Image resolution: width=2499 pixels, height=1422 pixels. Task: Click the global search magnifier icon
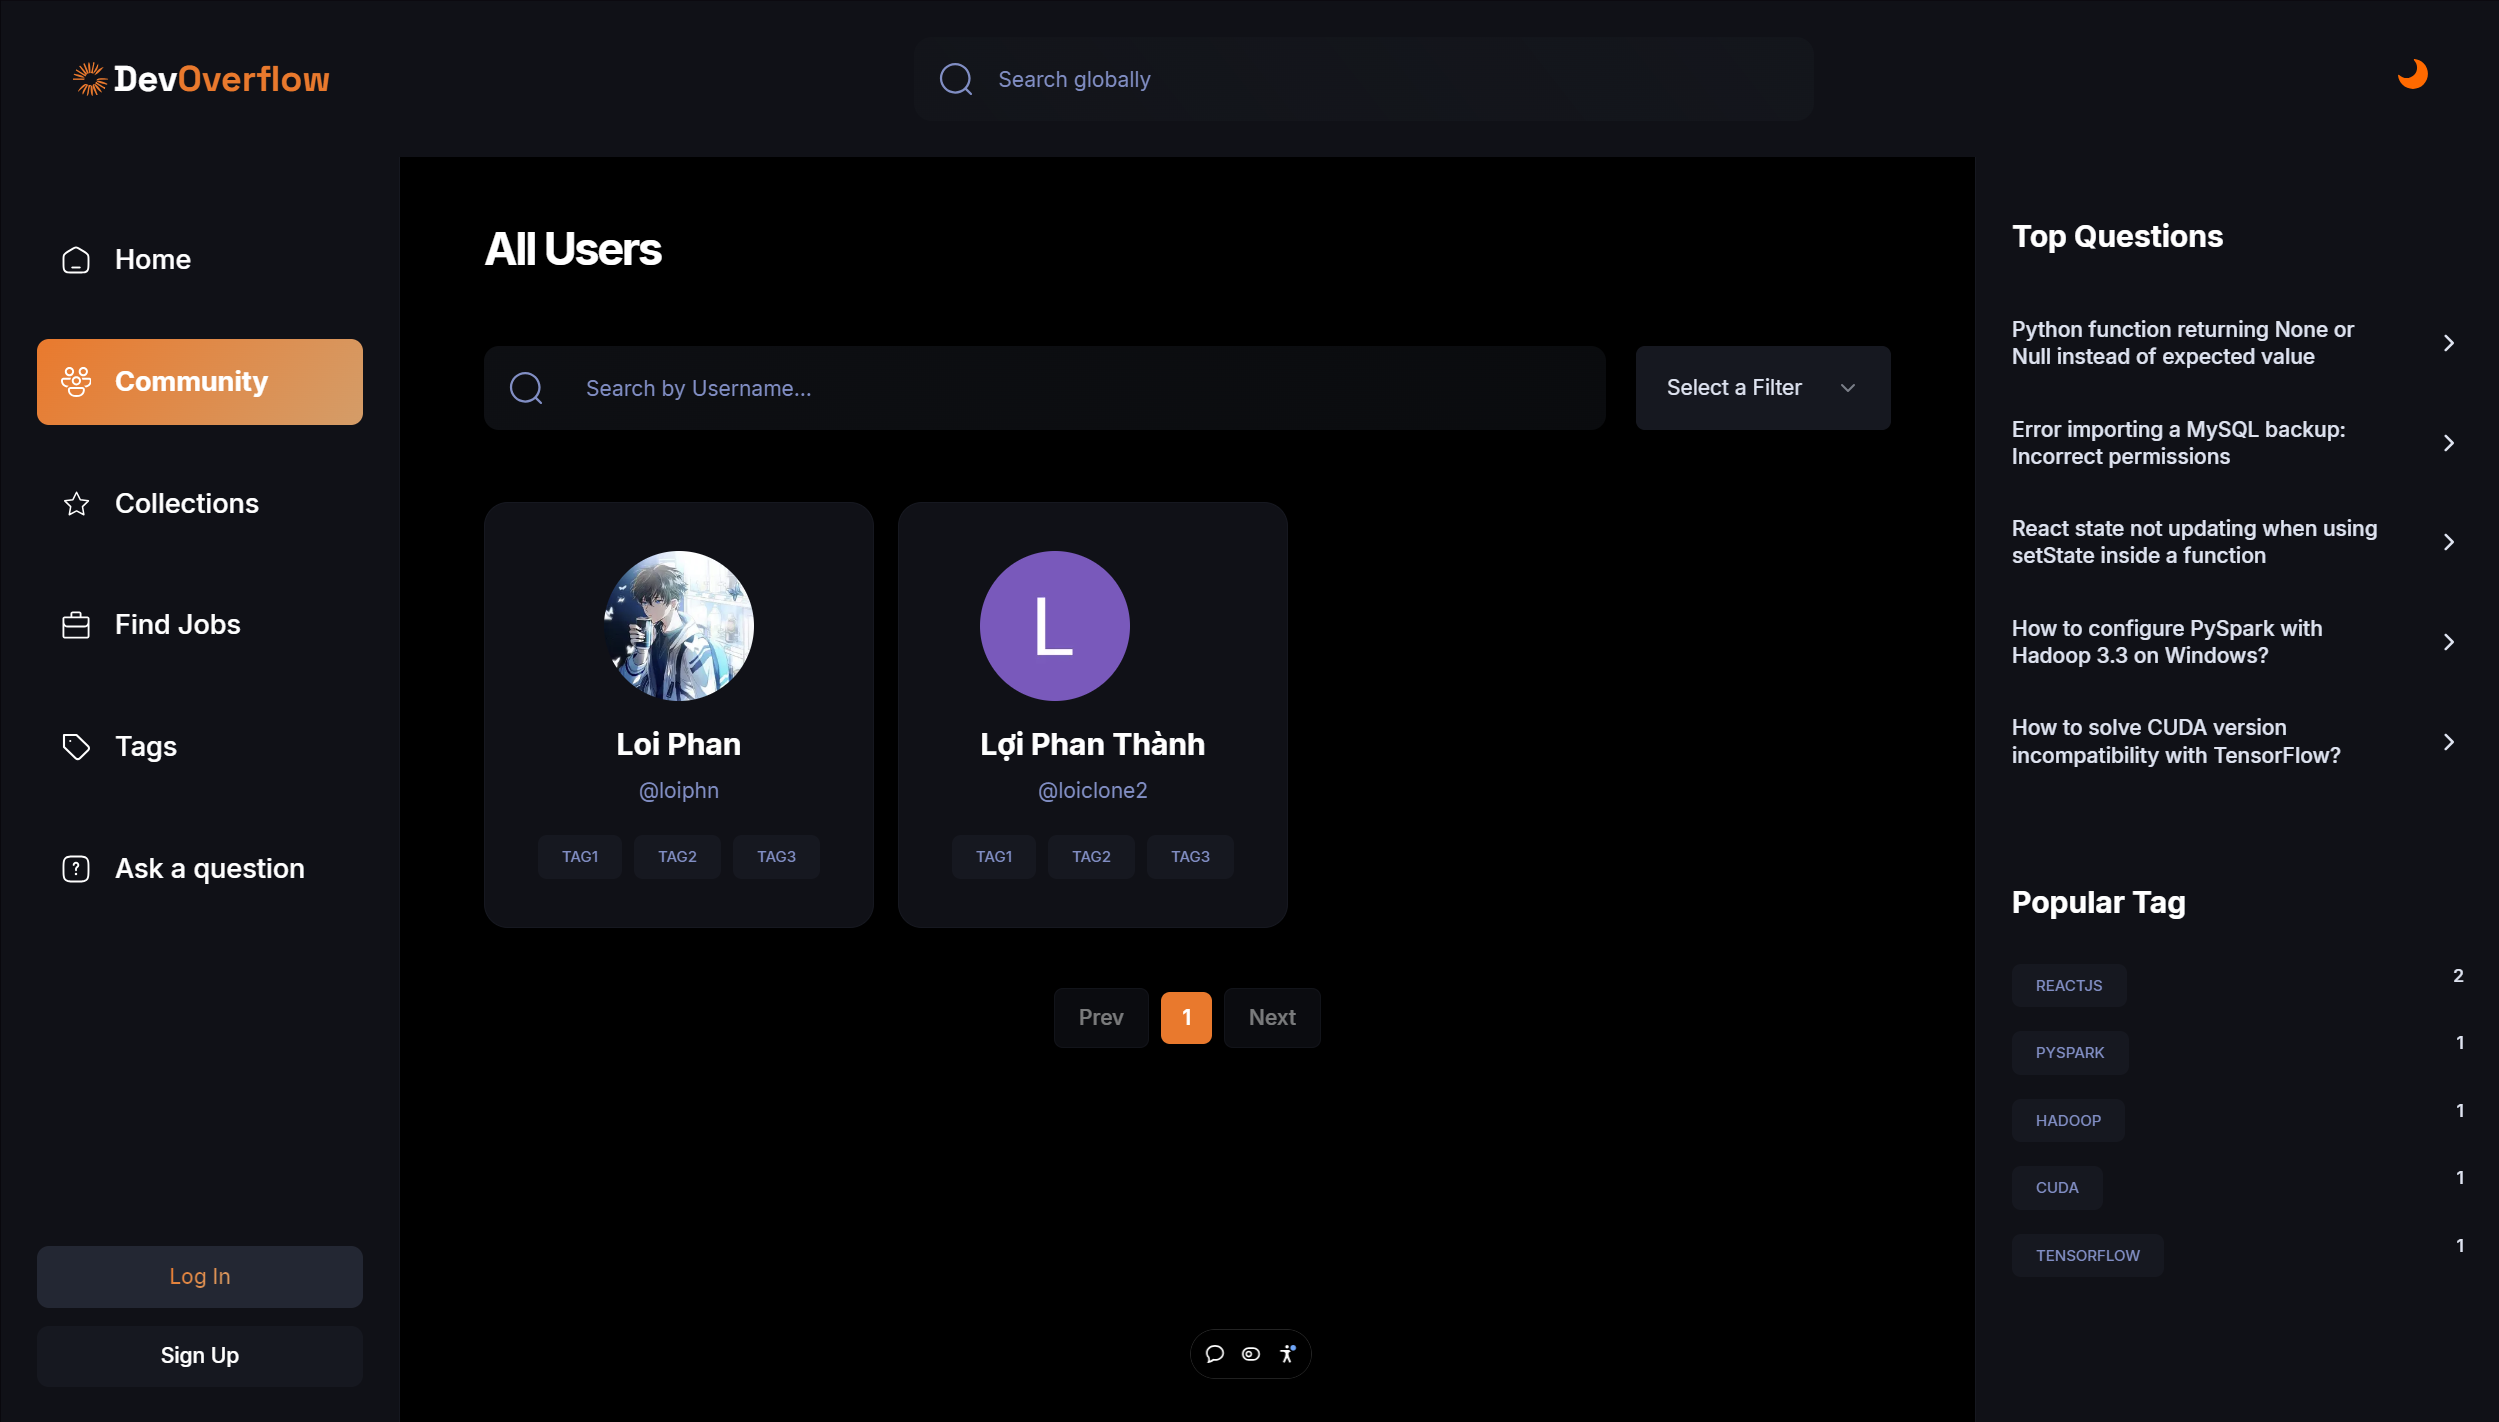point(956,80)
